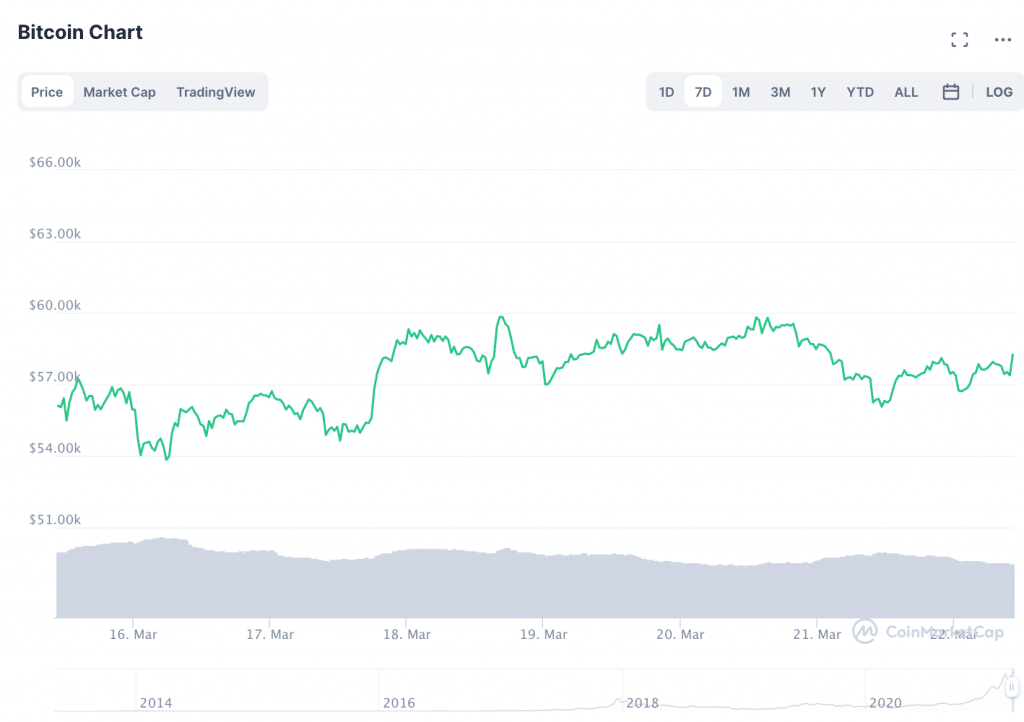
Task: Open the calendar date range picker
Action: [x=951, y=92]
